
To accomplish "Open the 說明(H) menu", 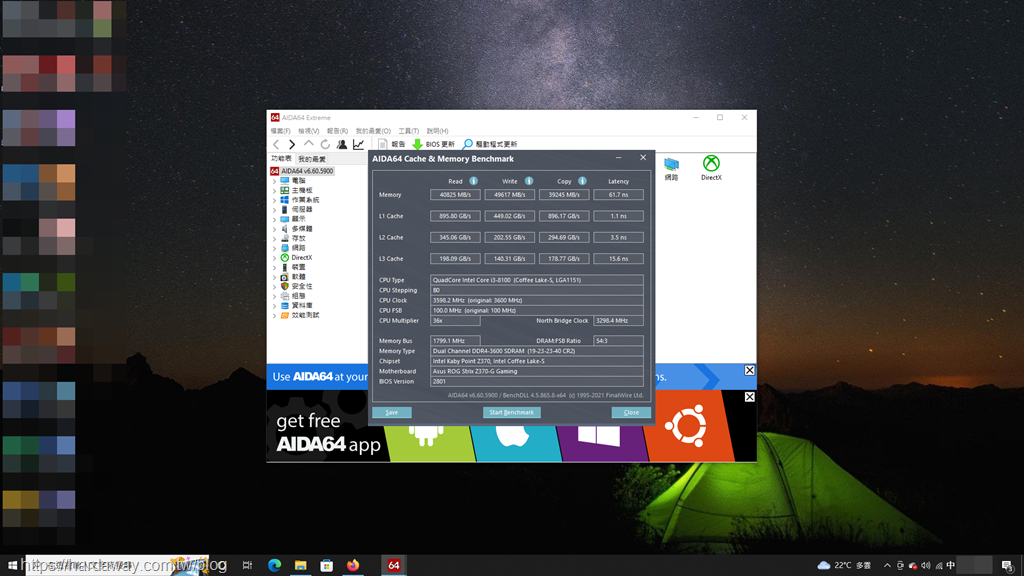I will [438, 131].
